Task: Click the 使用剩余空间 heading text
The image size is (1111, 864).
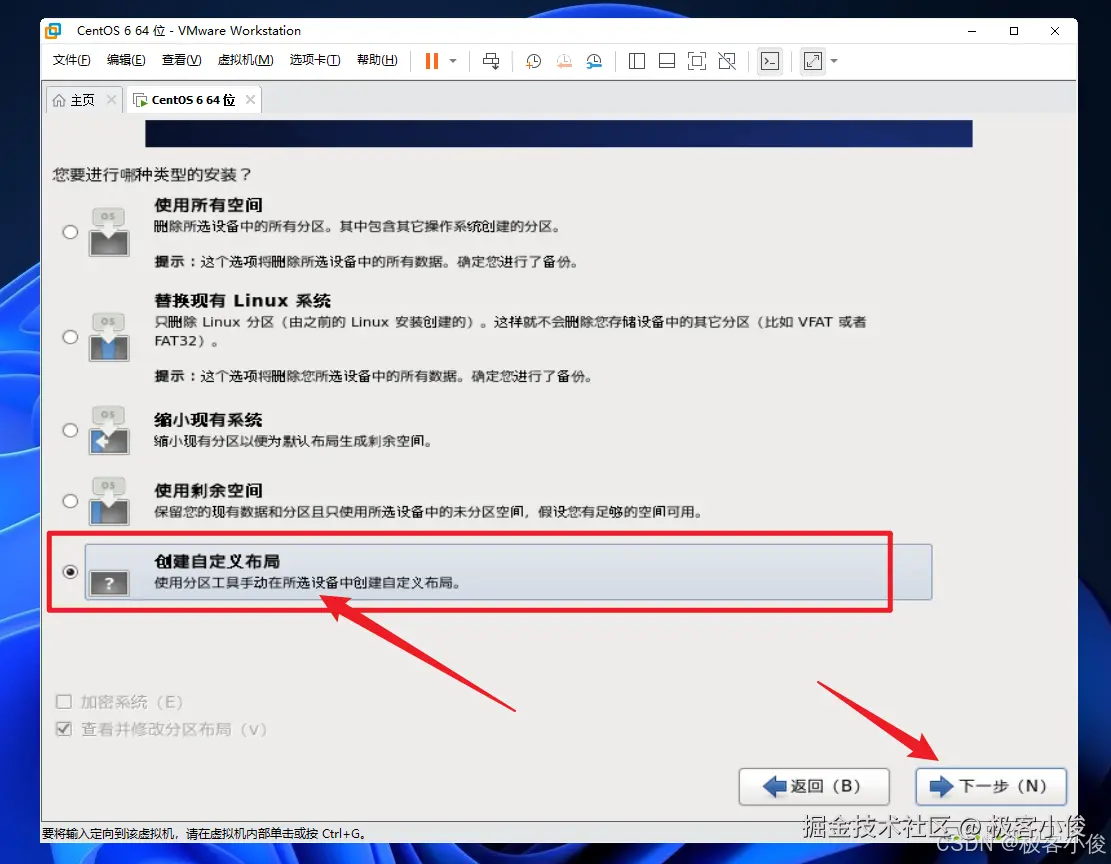Action: 208,490
